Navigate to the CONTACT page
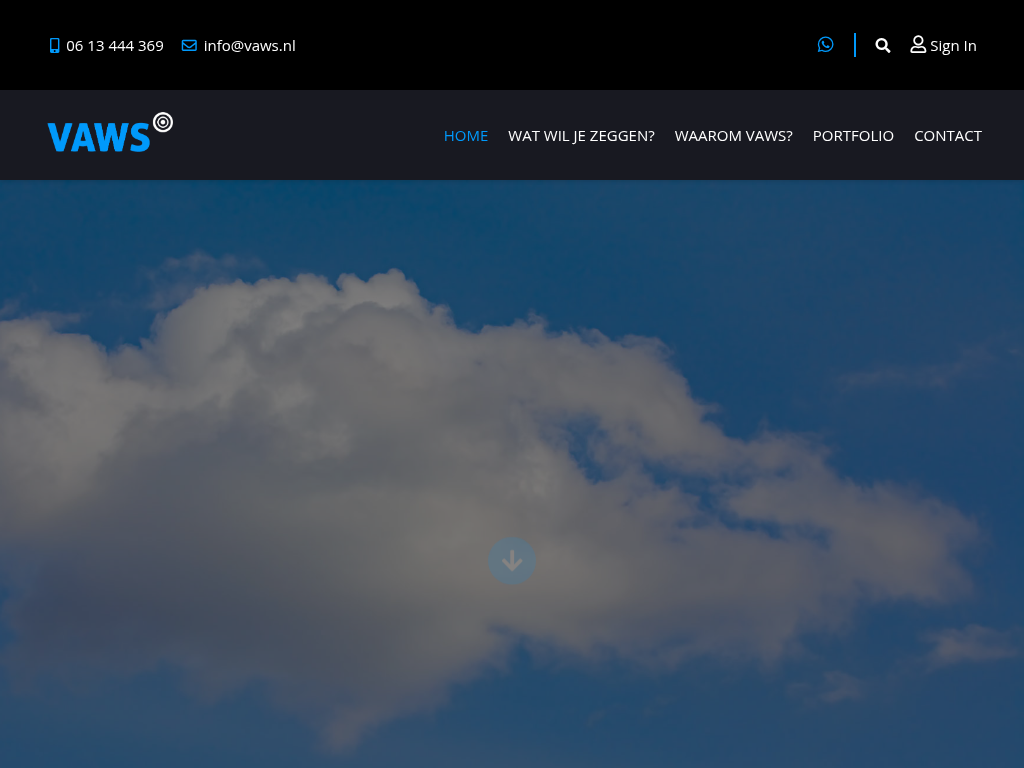Image resolution: width=1024 pixels, height=768 pixels. [947, 136]
